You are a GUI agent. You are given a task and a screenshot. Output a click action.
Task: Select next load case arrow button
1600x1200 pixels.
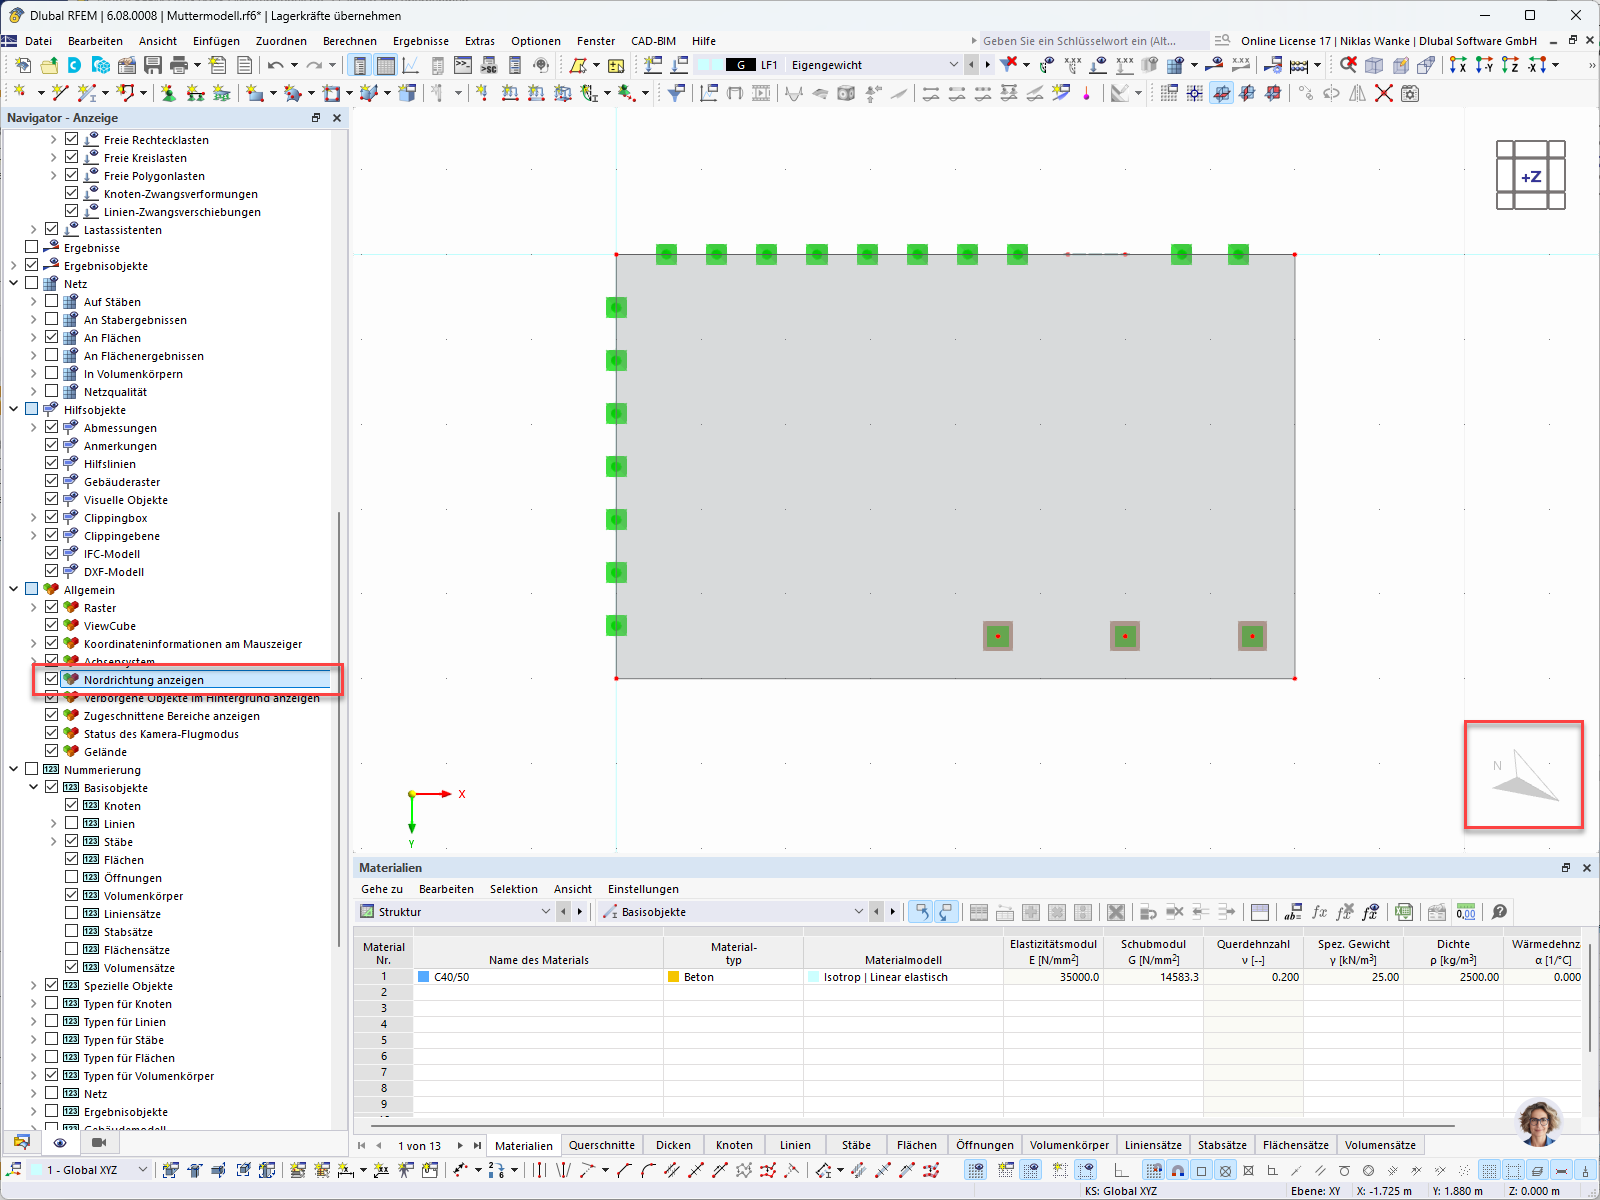[x=987, y=65]
